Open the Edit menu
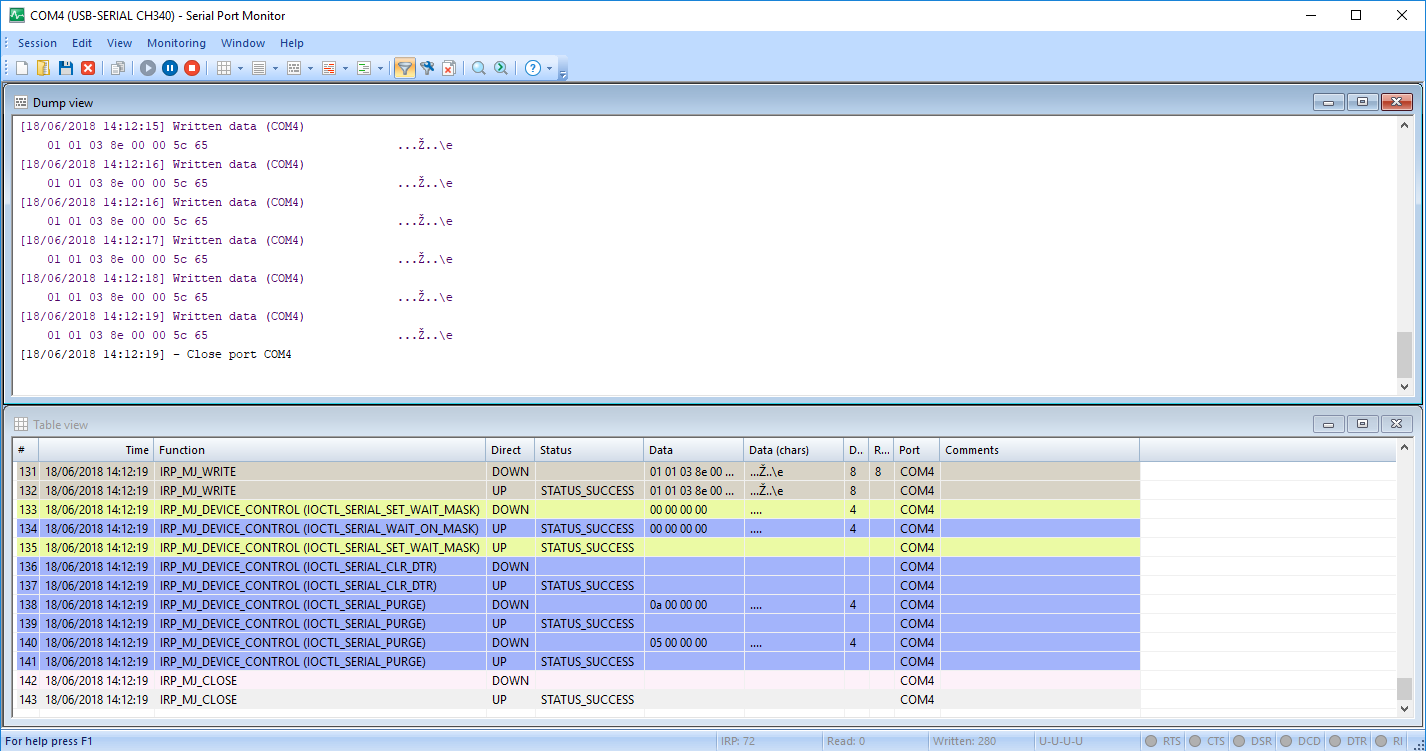The image size is (1426, 751). point(82,43)
